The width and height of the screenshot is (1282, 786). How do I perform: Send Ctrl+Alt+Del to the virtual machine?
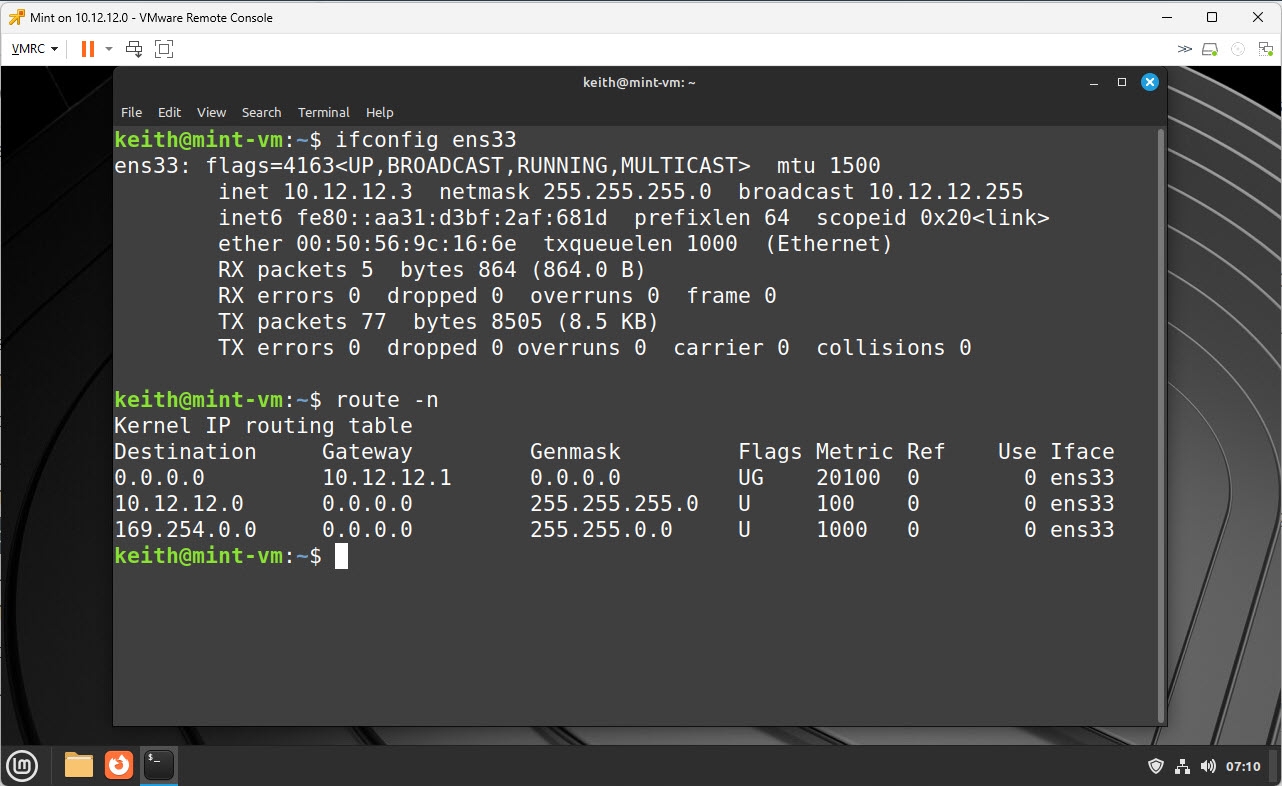(134, 48)
